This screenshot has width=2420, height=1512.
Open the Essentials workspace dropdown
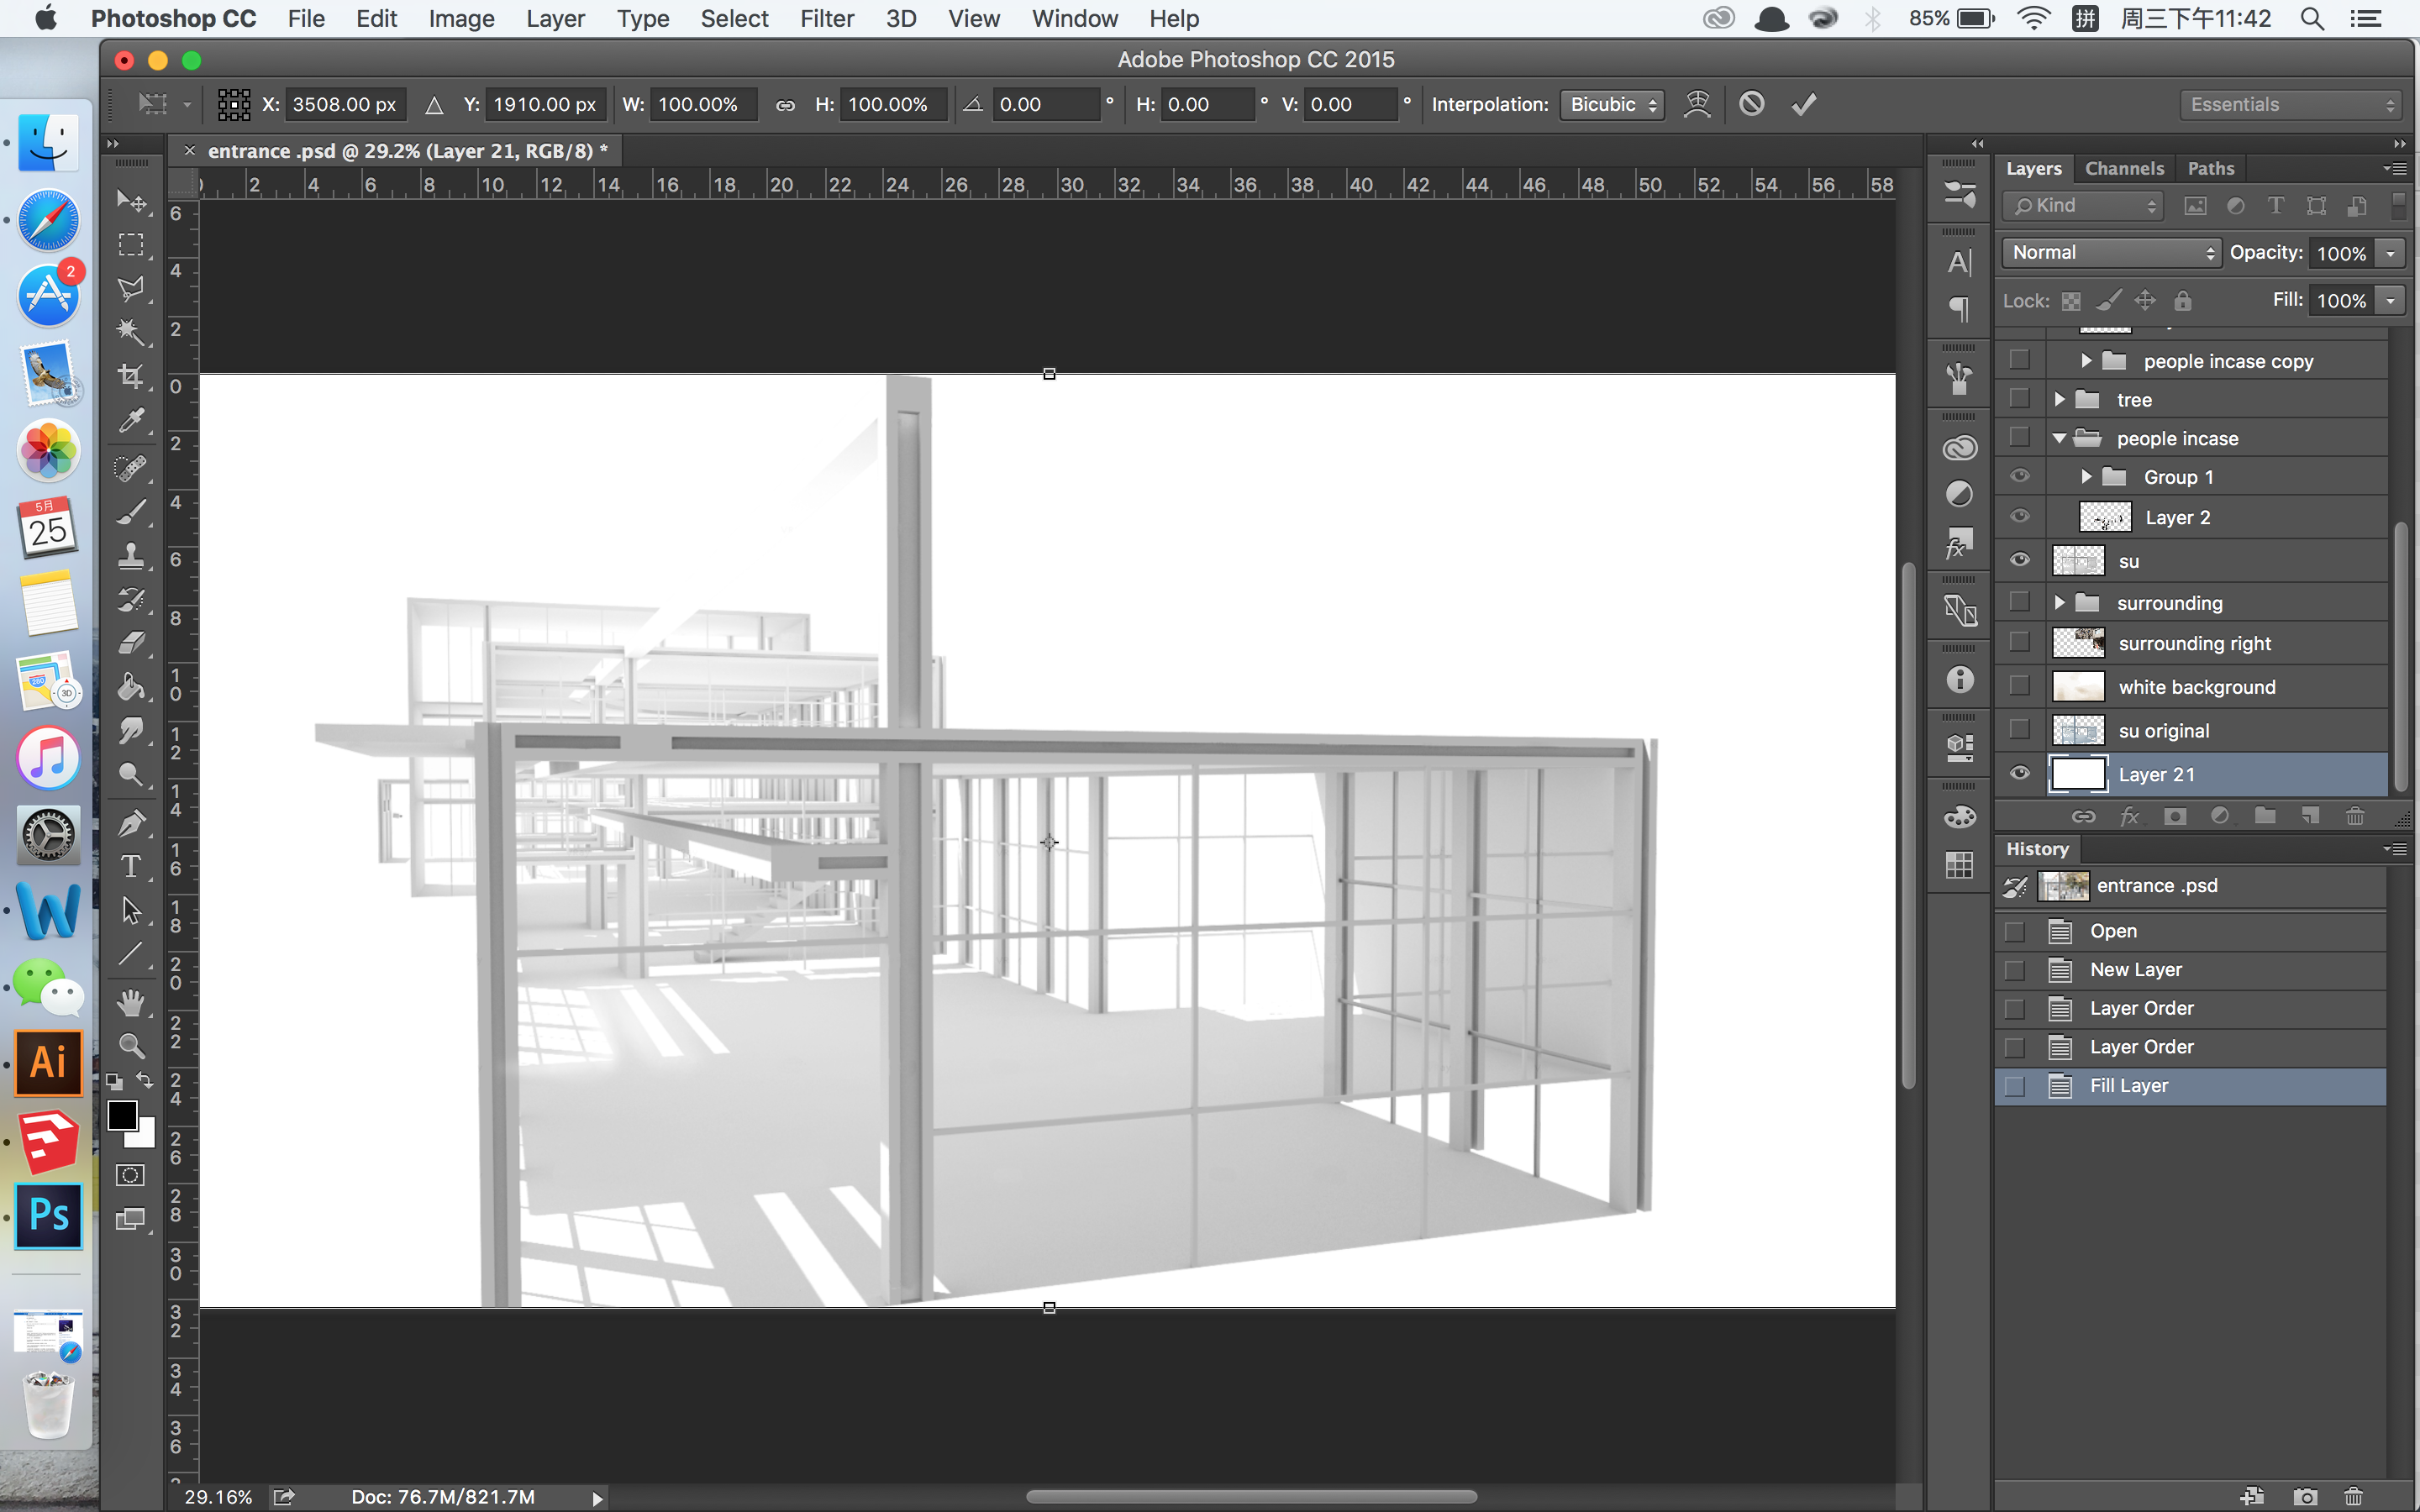tap(2291, 105)
